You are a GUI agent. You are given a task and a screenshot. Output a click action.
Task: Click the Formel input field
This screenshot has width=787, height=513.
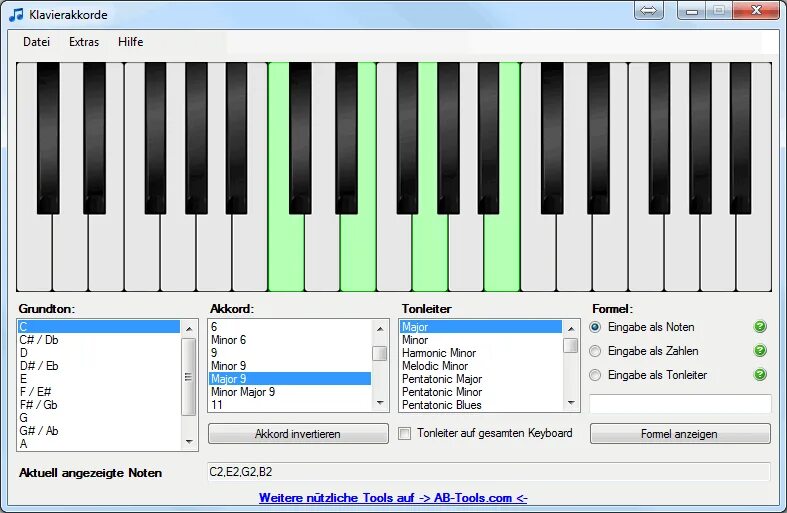(x=680, y=404)
